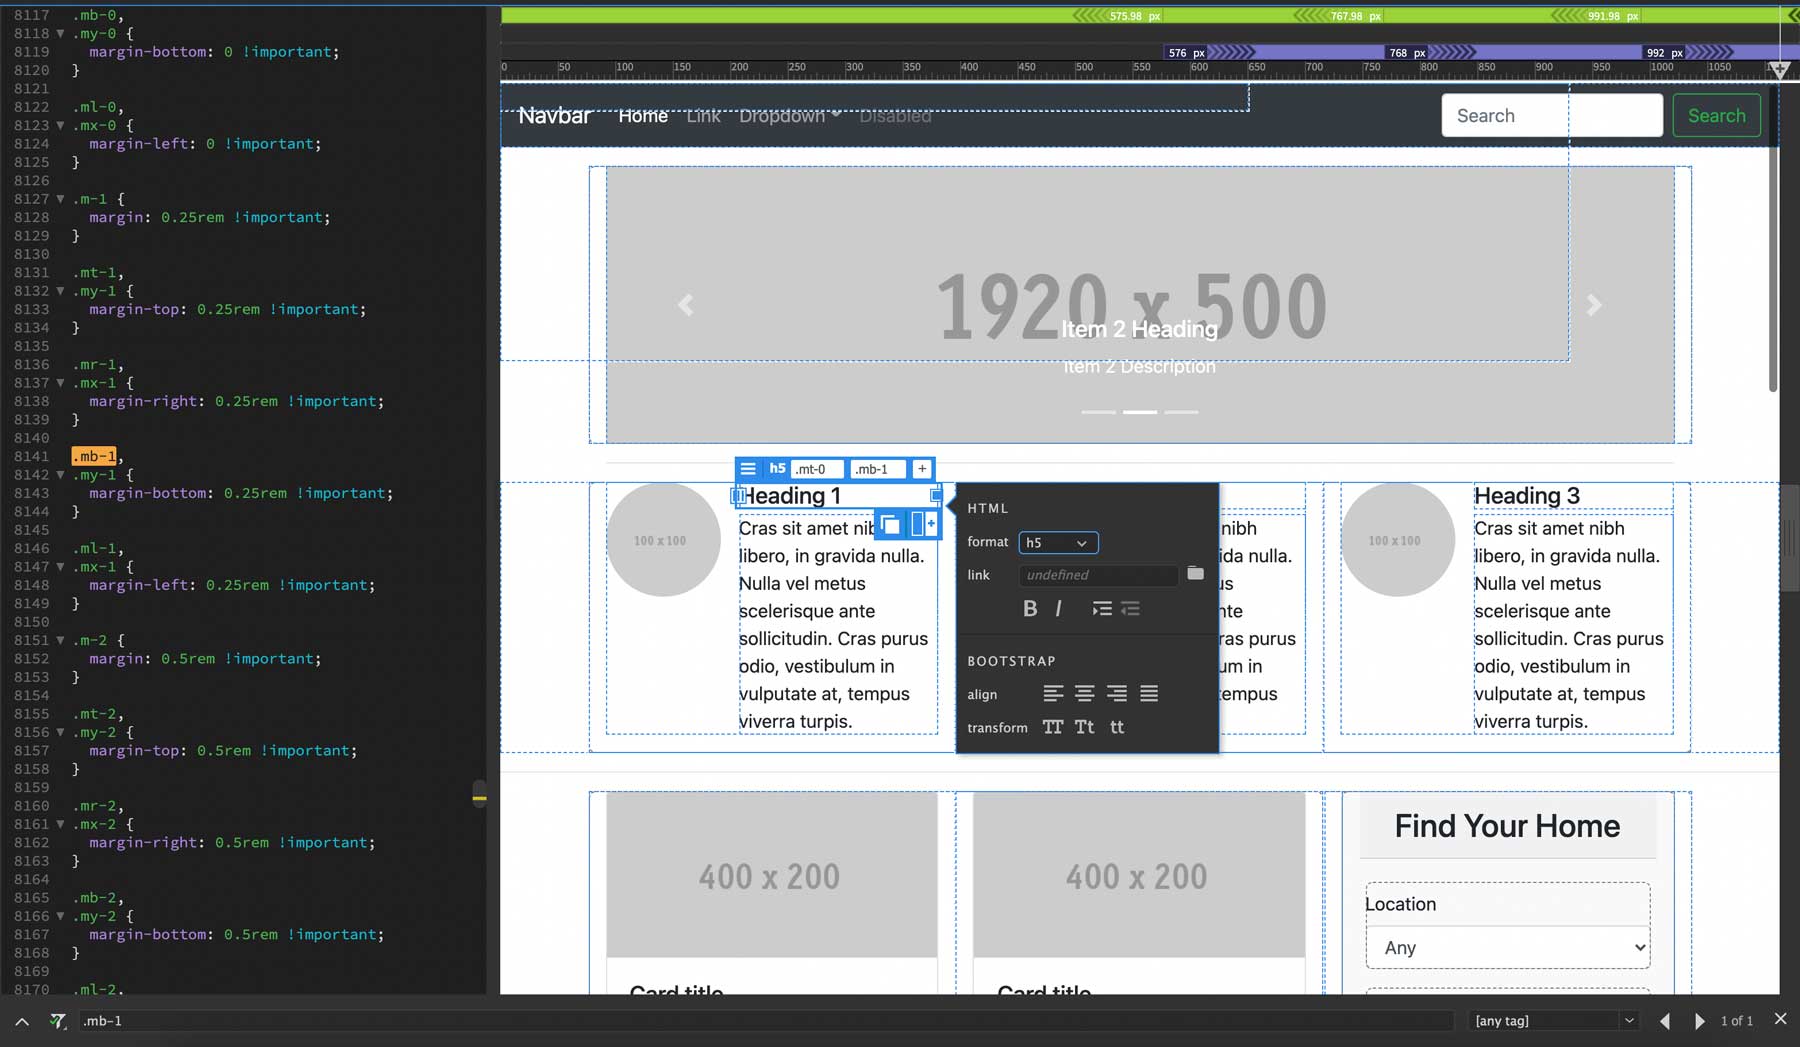1800x1047 pixels.
Task: Toggle bold formatting in the HTML panel
Action: (x=1031, y=608)
